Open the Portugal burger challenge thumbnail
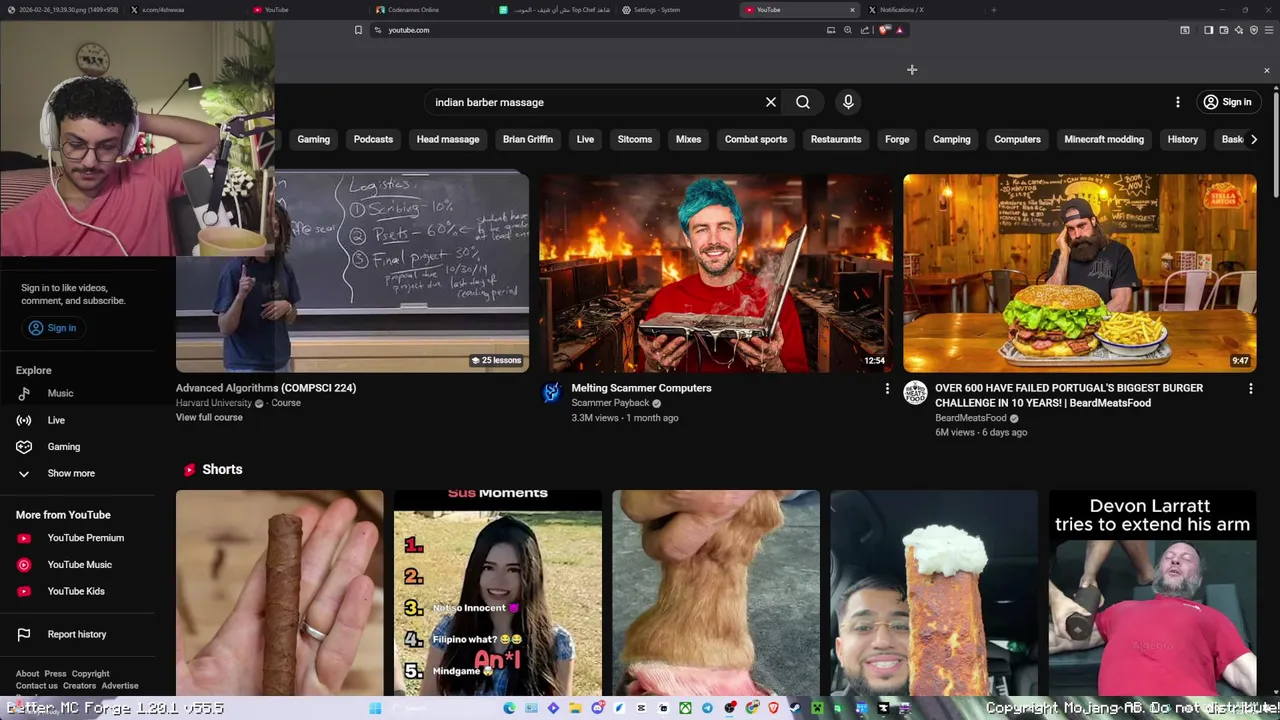The image size is (1280, 720). coord(1080,273)
